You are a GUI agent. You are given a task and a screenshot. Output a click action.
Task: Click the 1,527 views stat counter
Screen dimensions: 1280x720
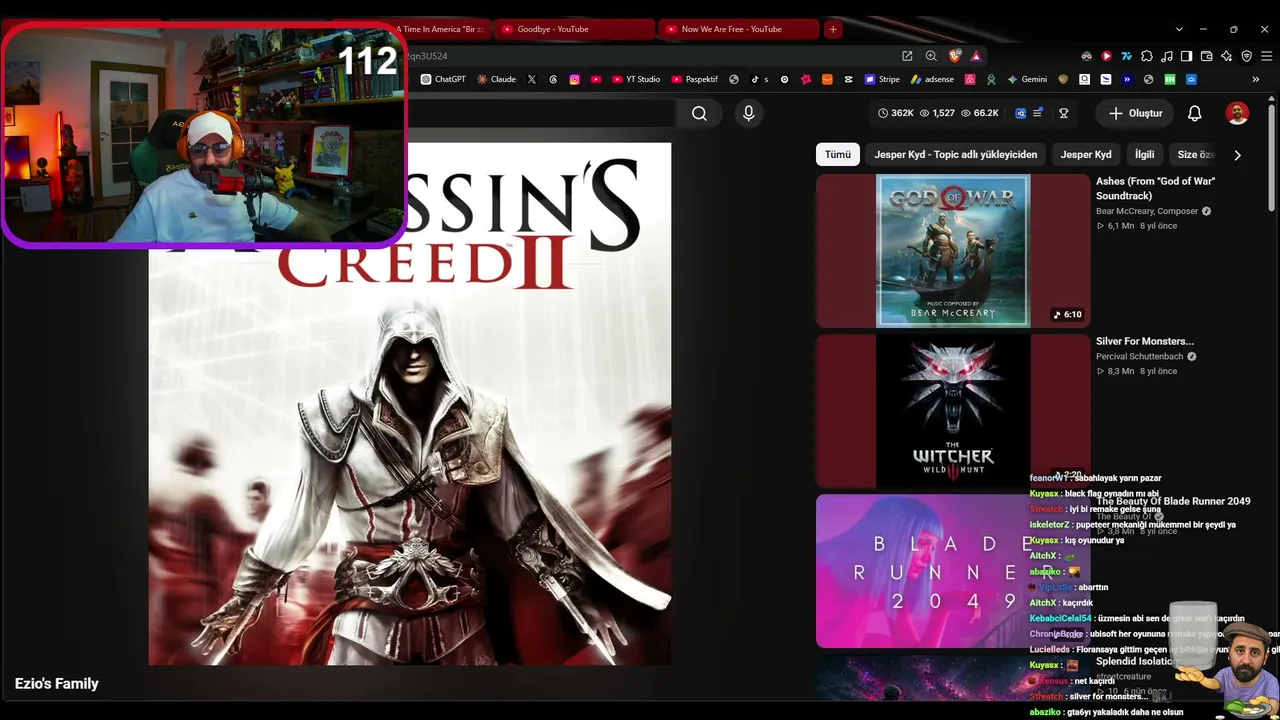(x=938, y=114)
